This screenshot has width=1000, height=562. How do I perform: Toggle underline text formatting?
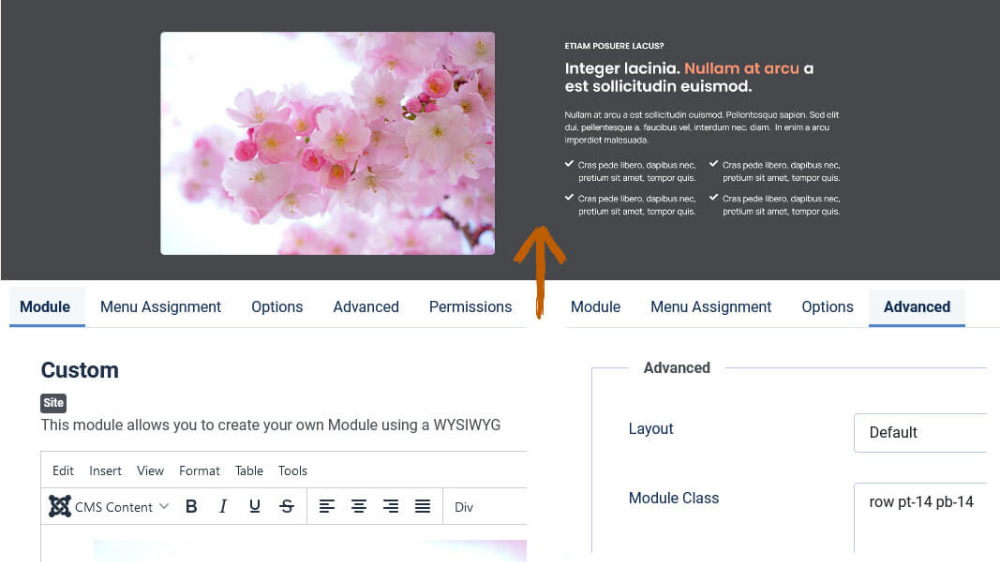pyautogui.click(x=255, y=507)
